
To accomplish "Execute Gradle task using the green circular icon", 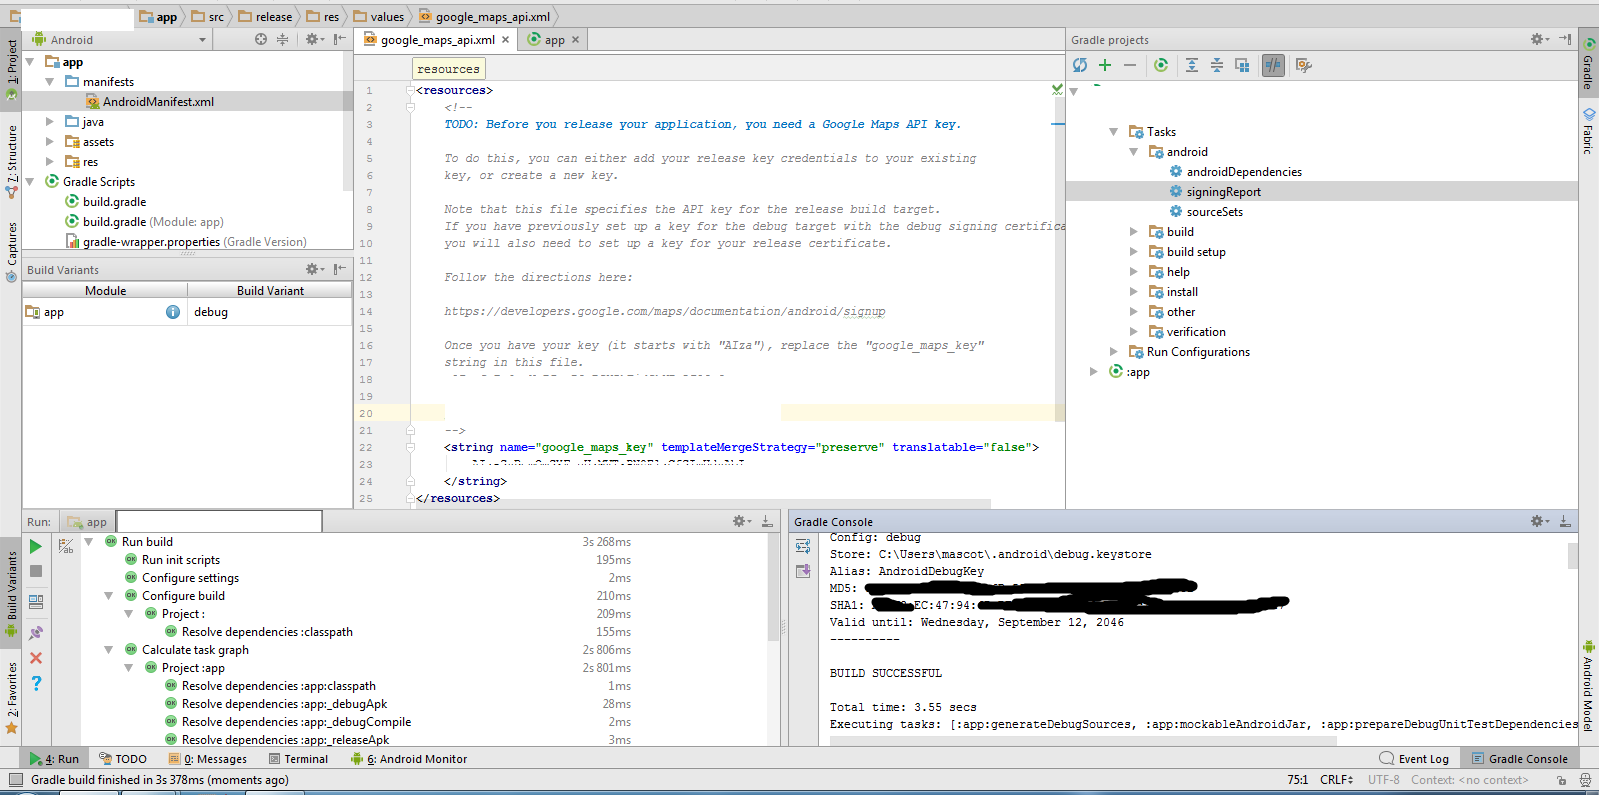I will click(x=1161, y=65).
